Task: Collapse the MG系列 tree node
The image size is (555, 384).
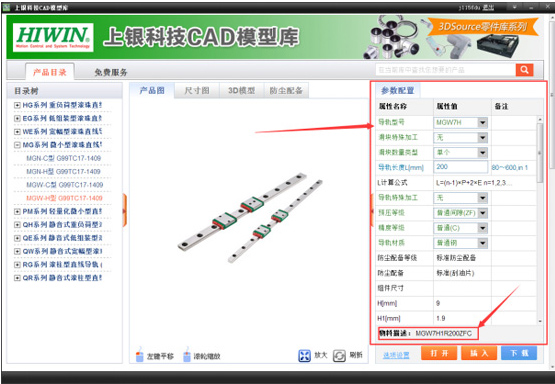Action: pos(17,145)
